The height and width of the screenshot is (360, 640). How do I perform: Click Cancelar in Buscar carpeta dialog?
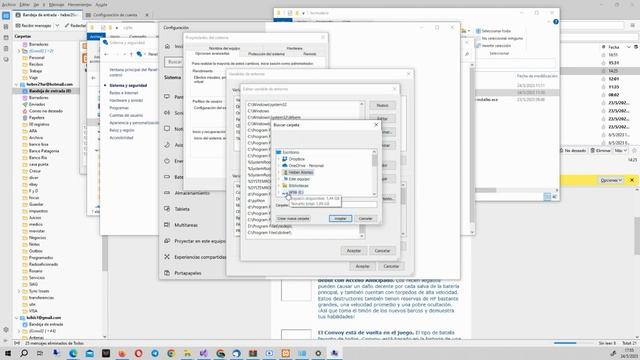(x=365, y=218)
